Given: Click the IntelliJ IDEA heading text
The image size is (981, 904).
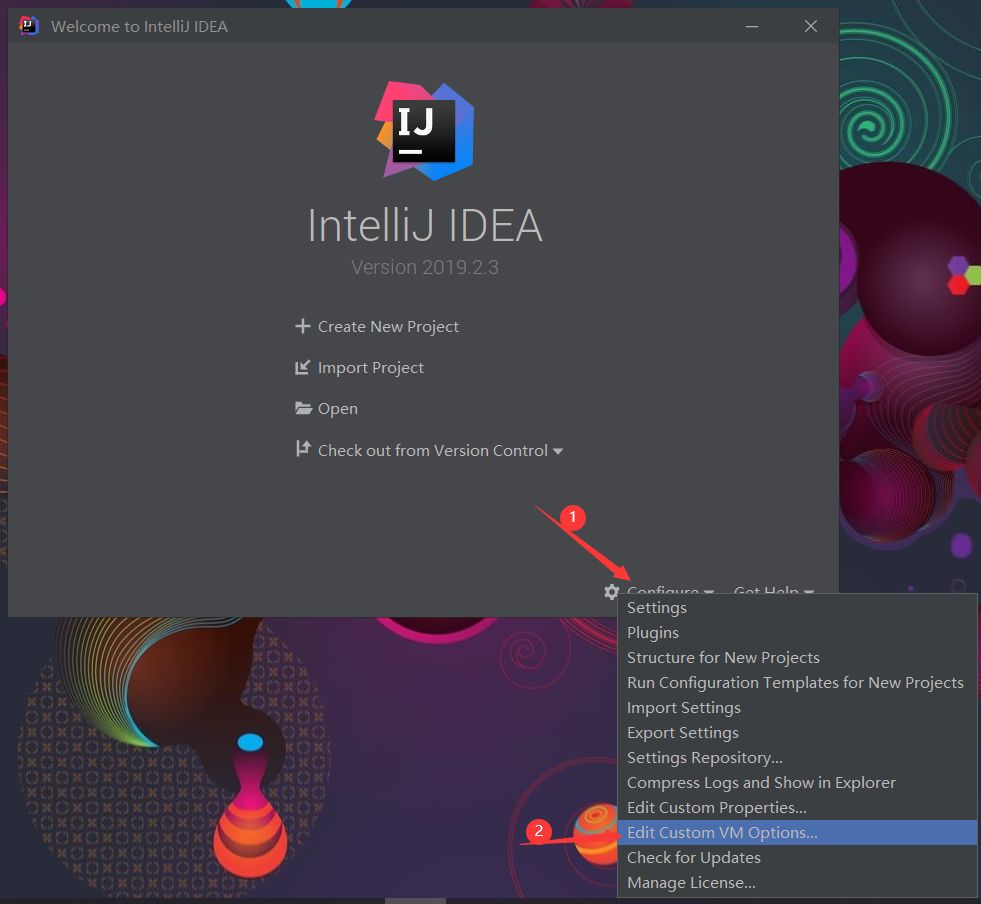Looking at the screenshot, I should tap(425, 226).
